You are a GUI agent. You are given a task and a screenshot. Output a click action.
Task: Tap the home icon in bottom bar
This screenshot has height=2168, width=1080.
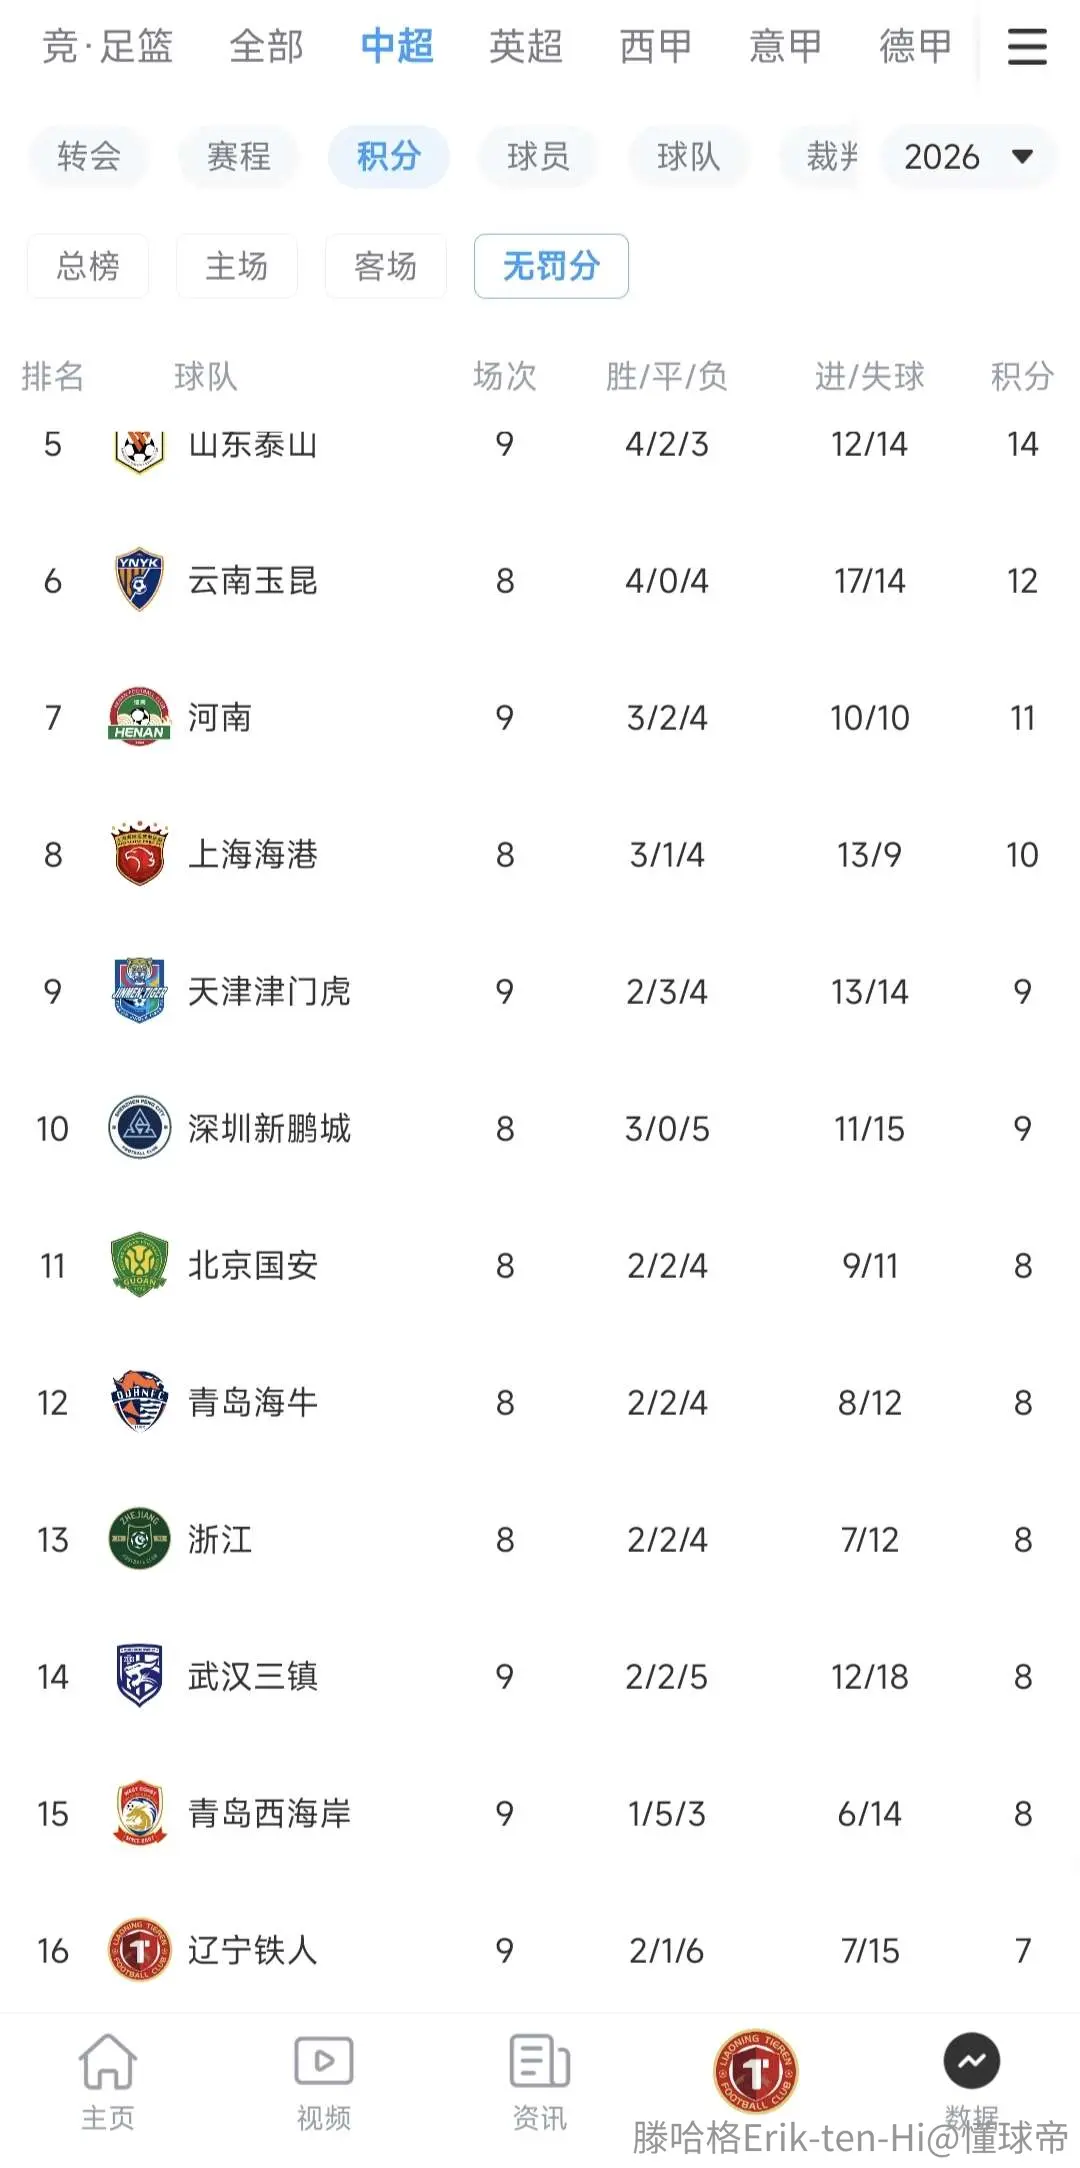pos(108,2062)
